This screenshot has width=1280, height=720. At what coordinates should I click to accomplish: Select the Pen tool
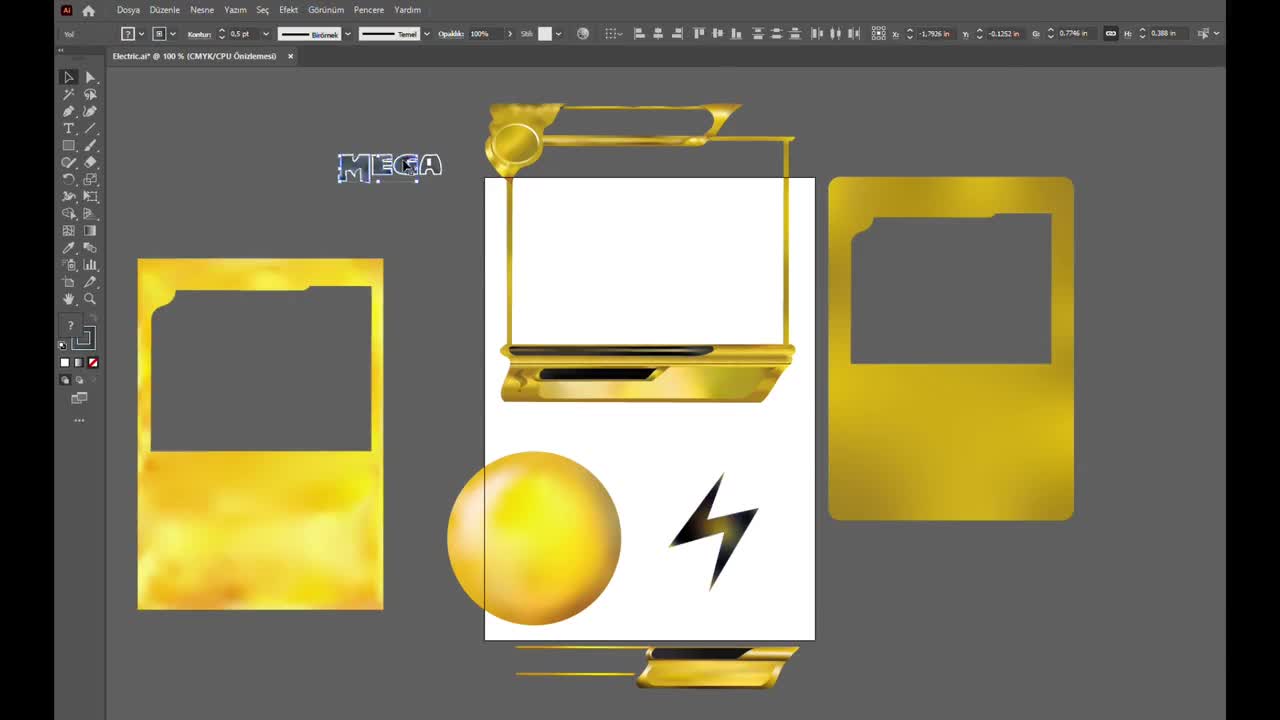click(x=68, y=111)
